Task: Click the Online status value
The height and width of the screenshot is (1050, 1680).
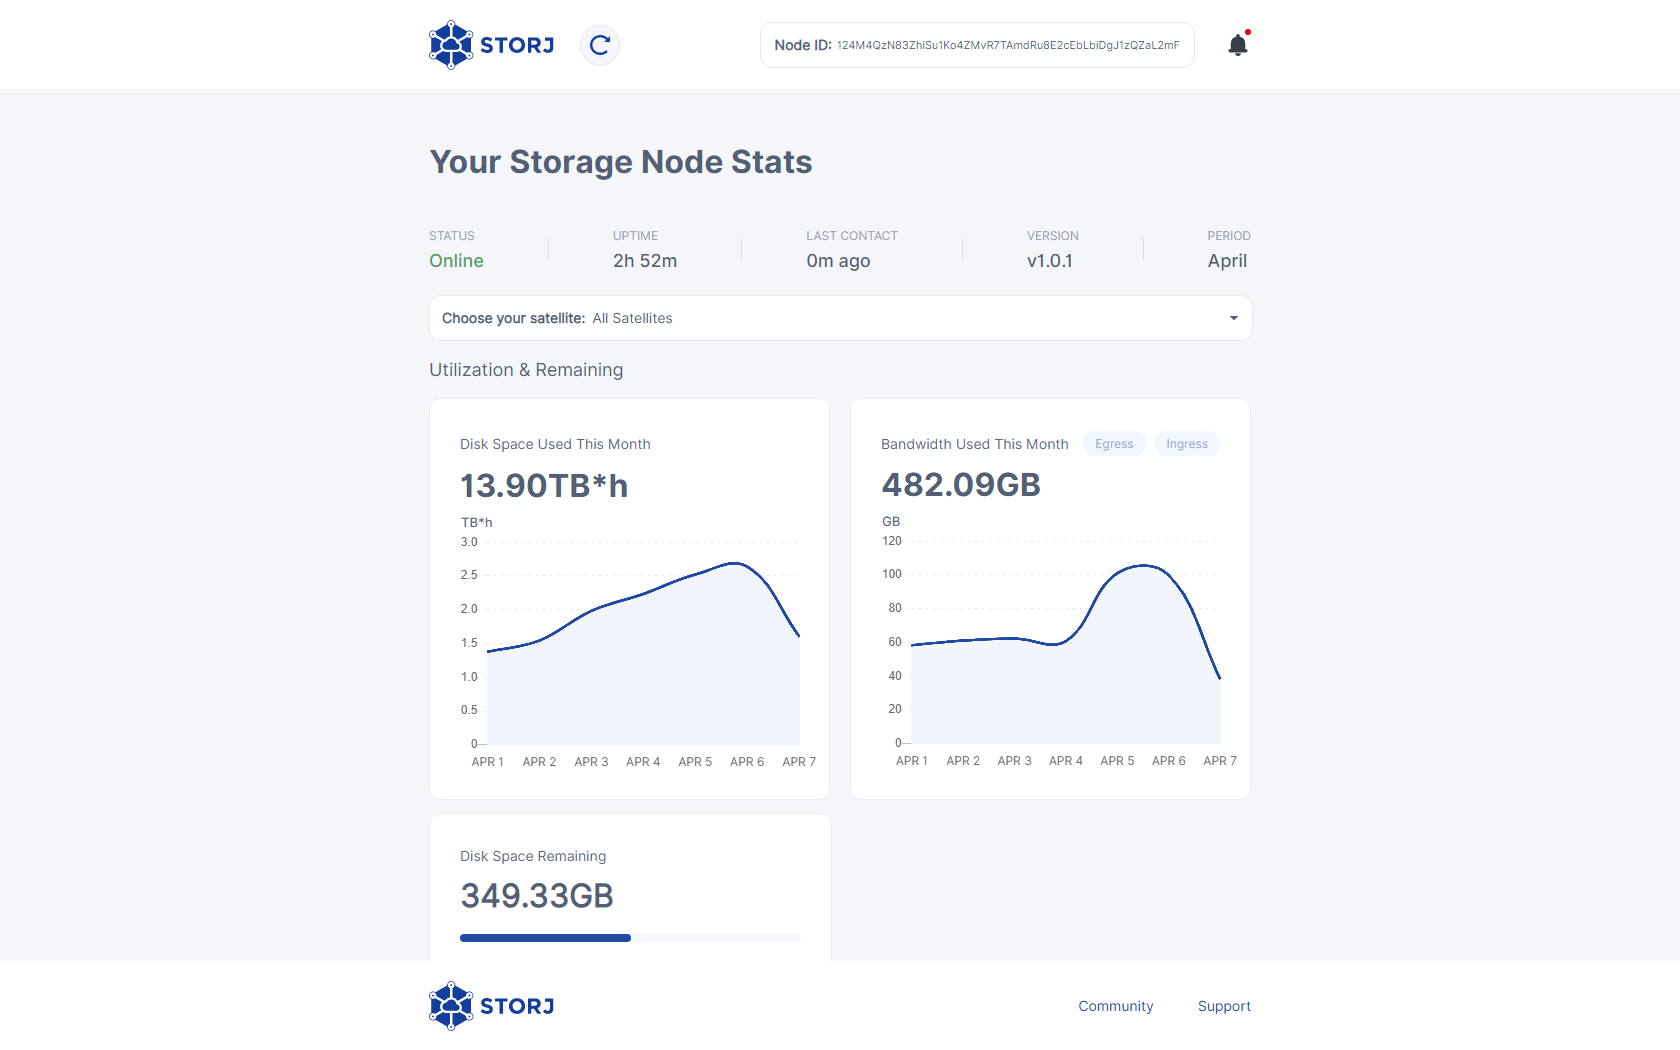Action: tap(456, 261)
